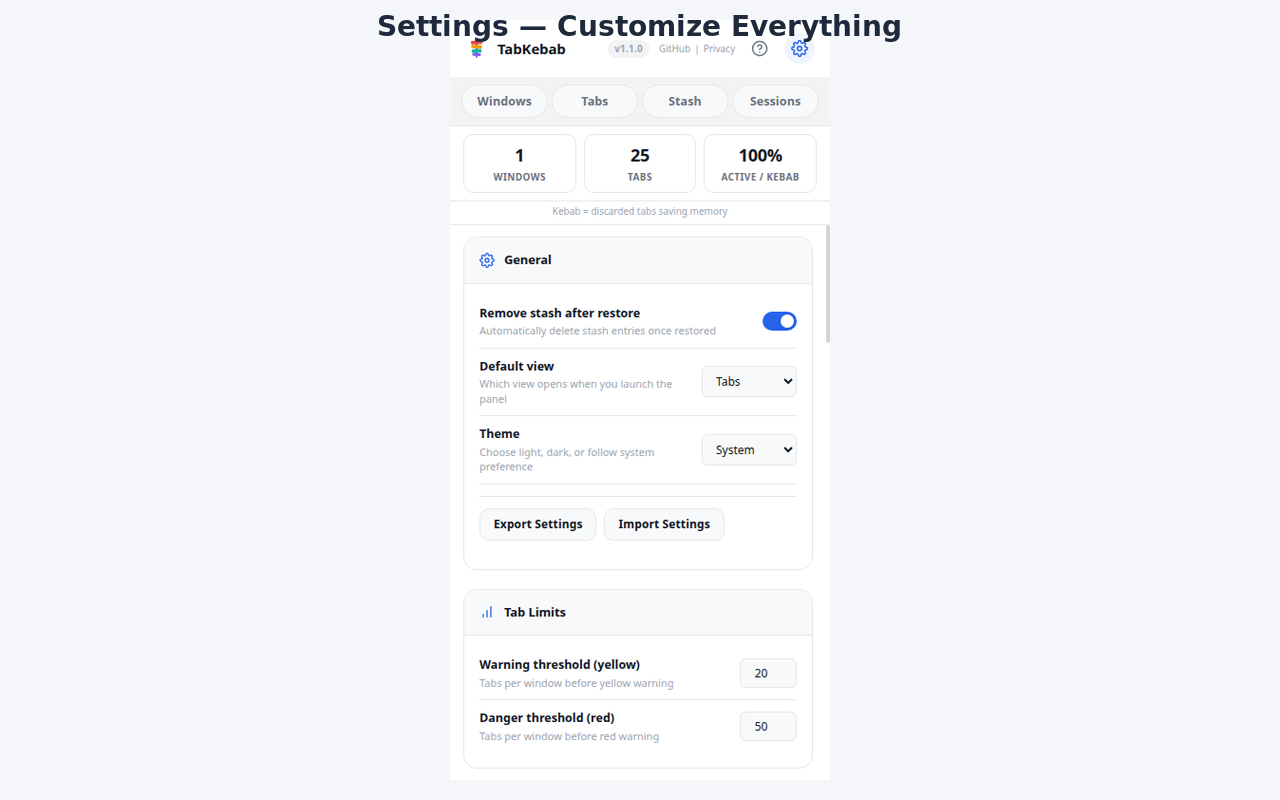
Task: Click the TabKebab kebab logo icon
Action: pyautogui.click(x=476, y=48)
